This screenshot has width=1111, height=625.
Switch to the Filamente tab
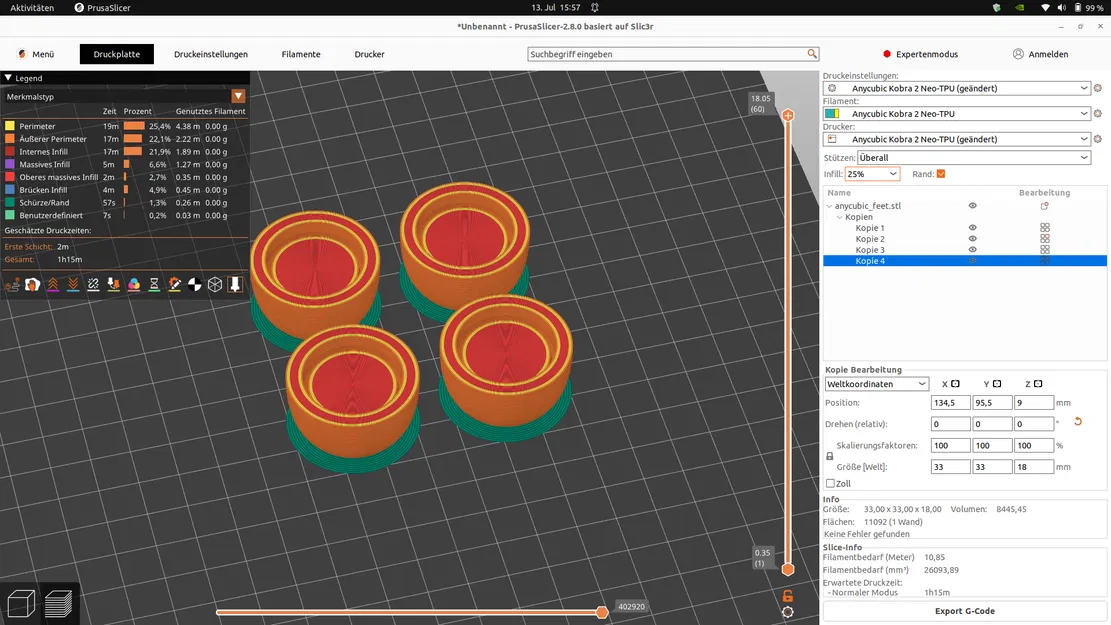click(301, 54)
